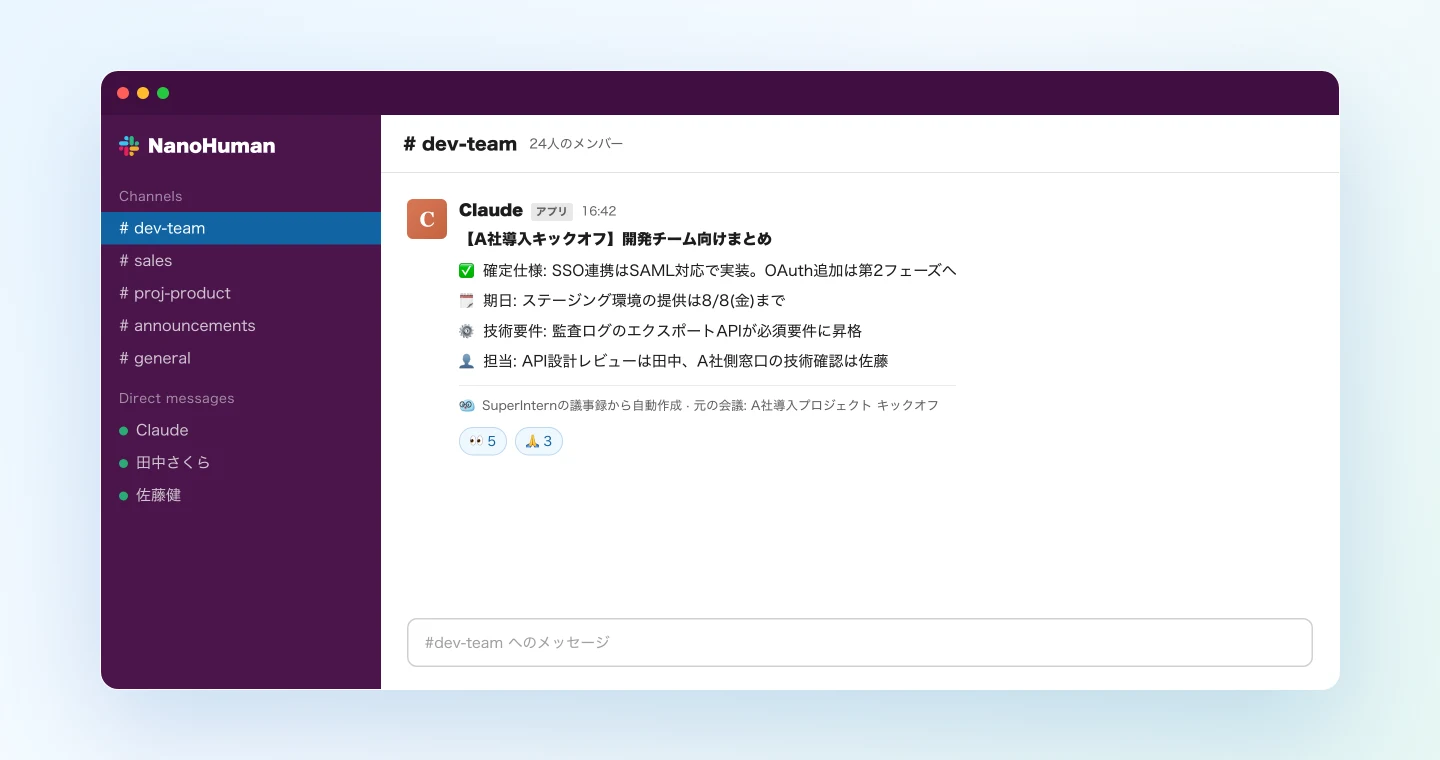Image resolution: width=1440 pixels, height=760 pixels.
Task: Open the # proj-product channel
Action: pyautogui.click(x=241, y=293)
